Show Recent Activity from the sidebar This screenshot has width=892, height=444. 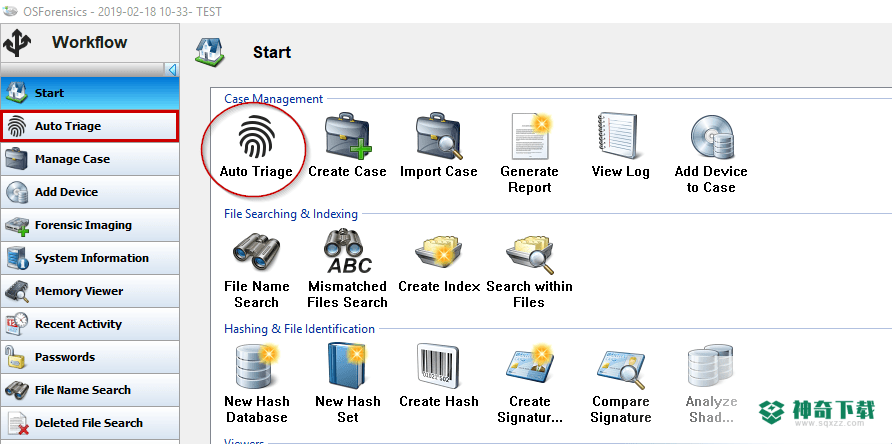tap(90, 324)
